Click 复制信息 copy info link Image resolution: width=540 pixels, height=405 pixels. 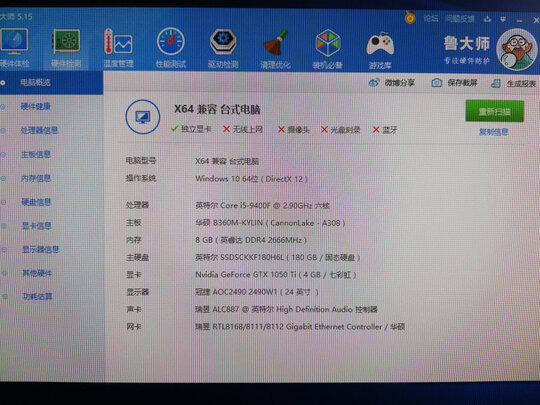pos(494,132)
